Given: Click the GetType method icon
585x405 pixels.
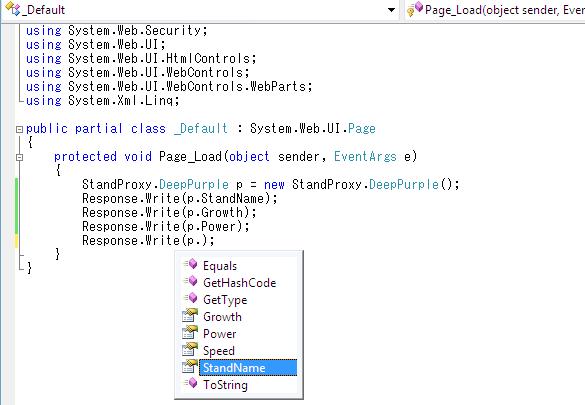Looking at the screenshot, I should pos(191,298).
